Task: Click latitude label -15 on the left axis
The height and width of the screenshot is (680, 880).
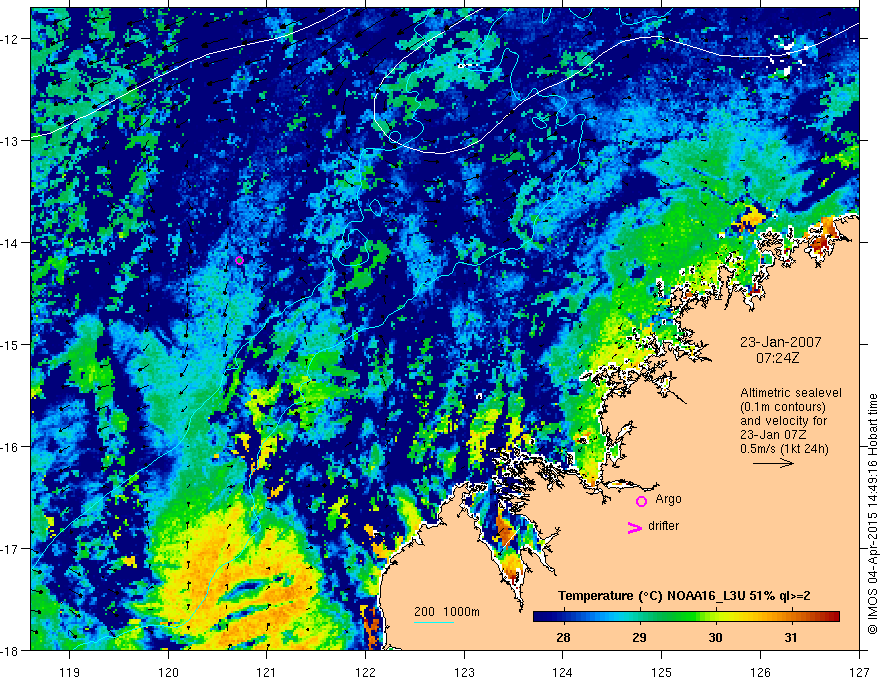Action: pos(10,344)
